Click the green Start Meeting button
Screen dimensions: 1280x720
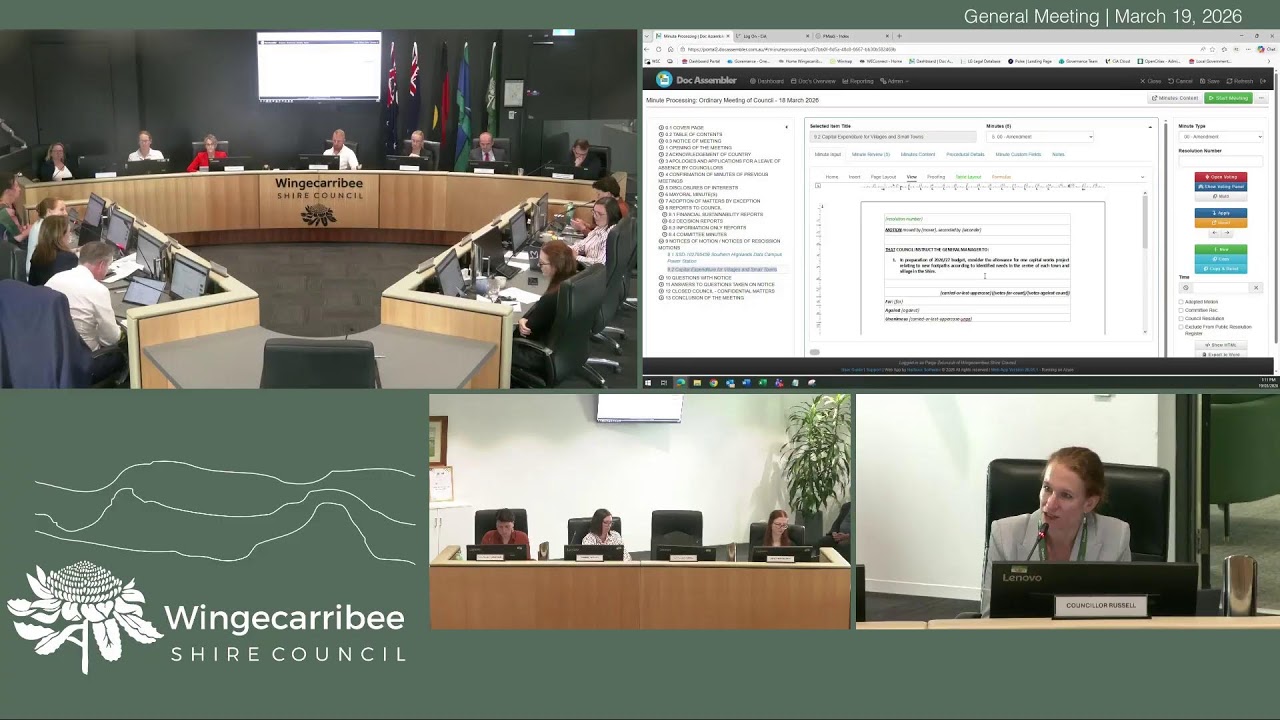1228,98
